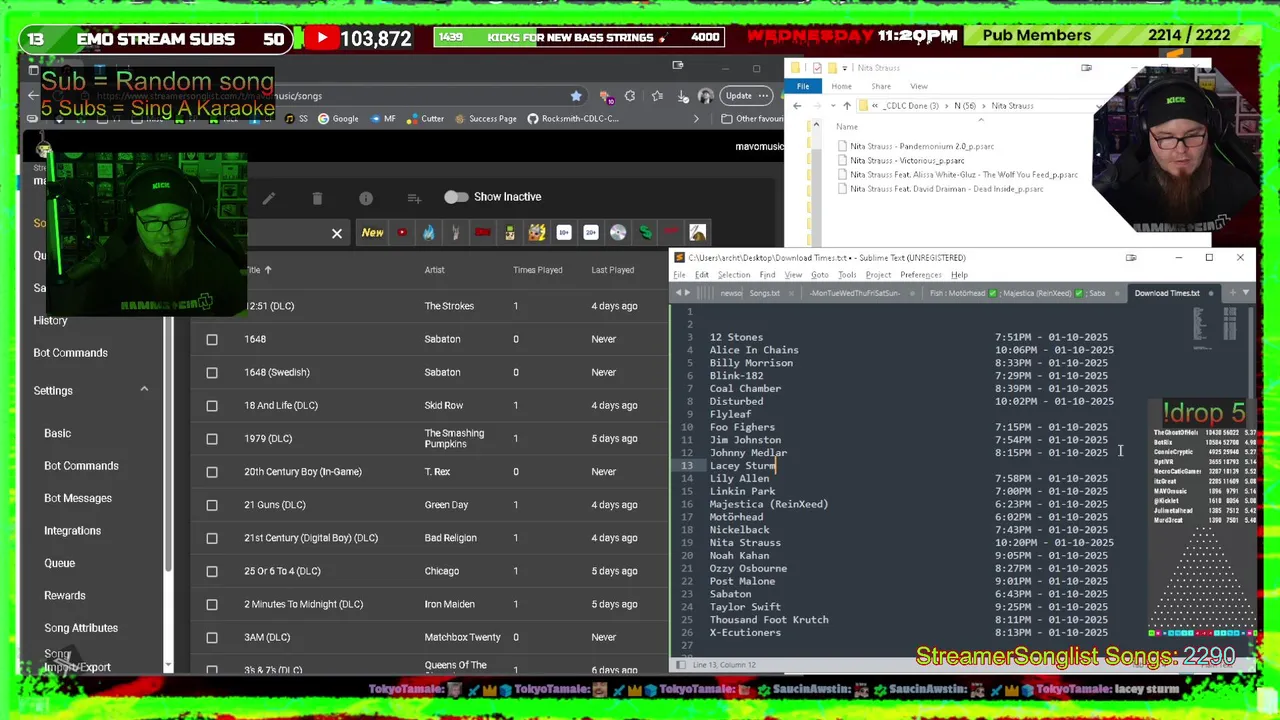The height and width of the screenshot is (720, 1280).
Task: Check the 25 Or 6 To 4 checkbox
Action: pos(212,571)
